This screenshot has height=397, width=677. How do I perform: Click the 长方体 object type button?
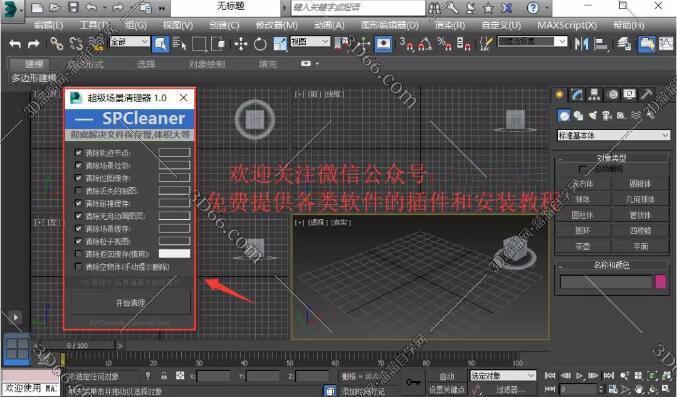coord(582,184)
